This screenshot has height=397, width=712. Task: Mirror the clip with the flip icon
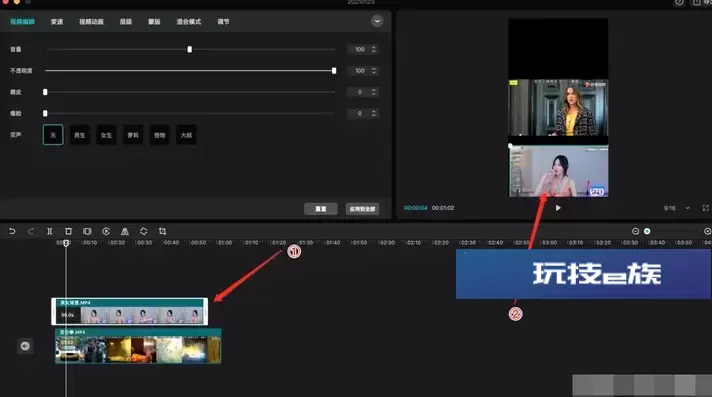(125, 231)
